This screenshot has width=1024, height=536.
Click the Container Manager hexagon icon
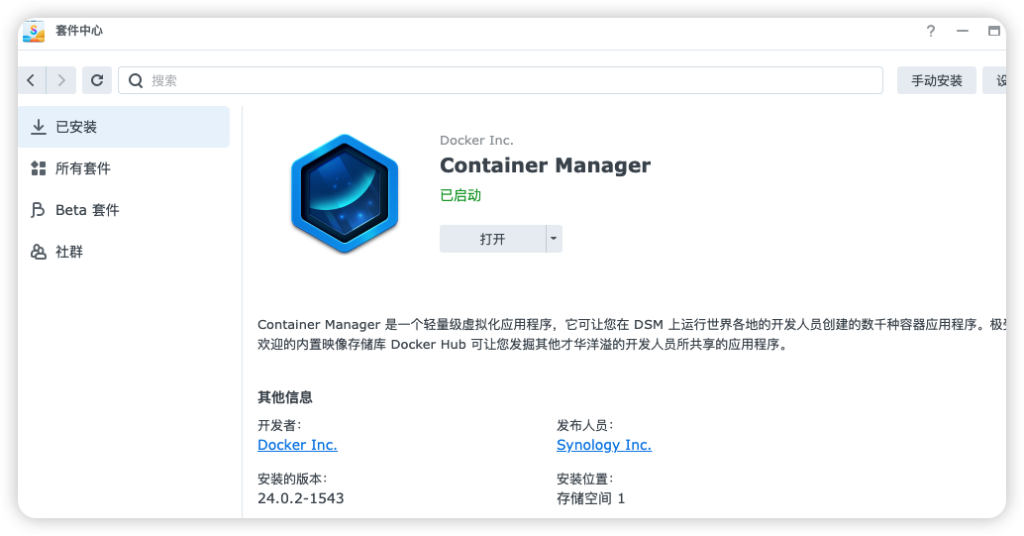344,193
